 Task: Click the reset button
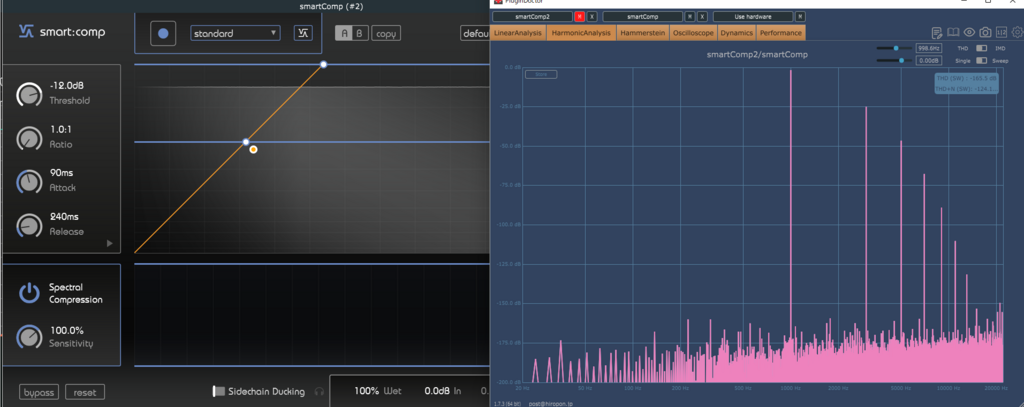[x=85, y=393]
